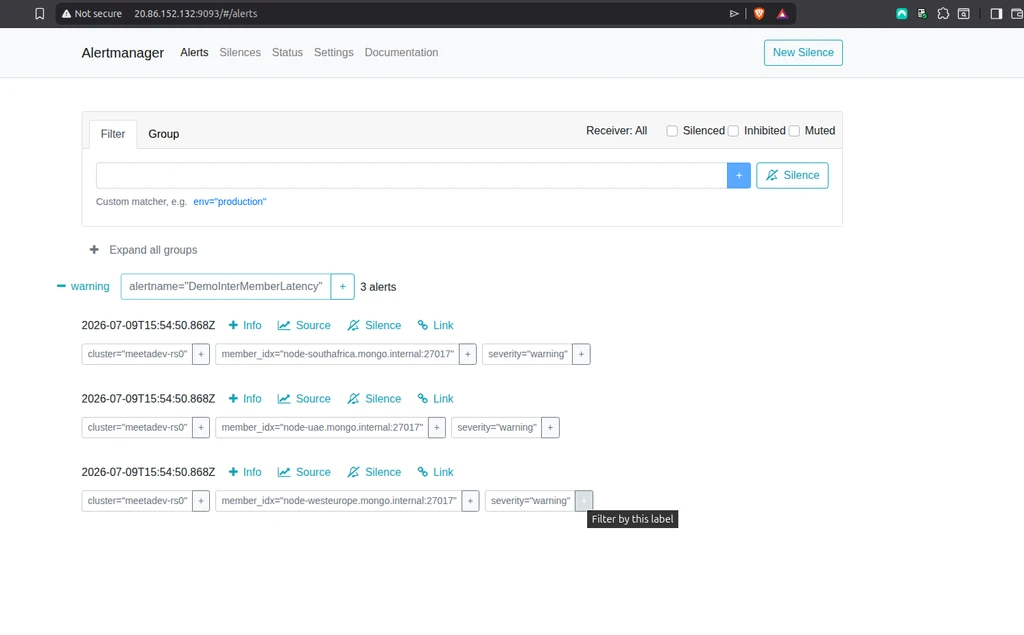Open the Documentation link in navbar

tap(401, 52)
